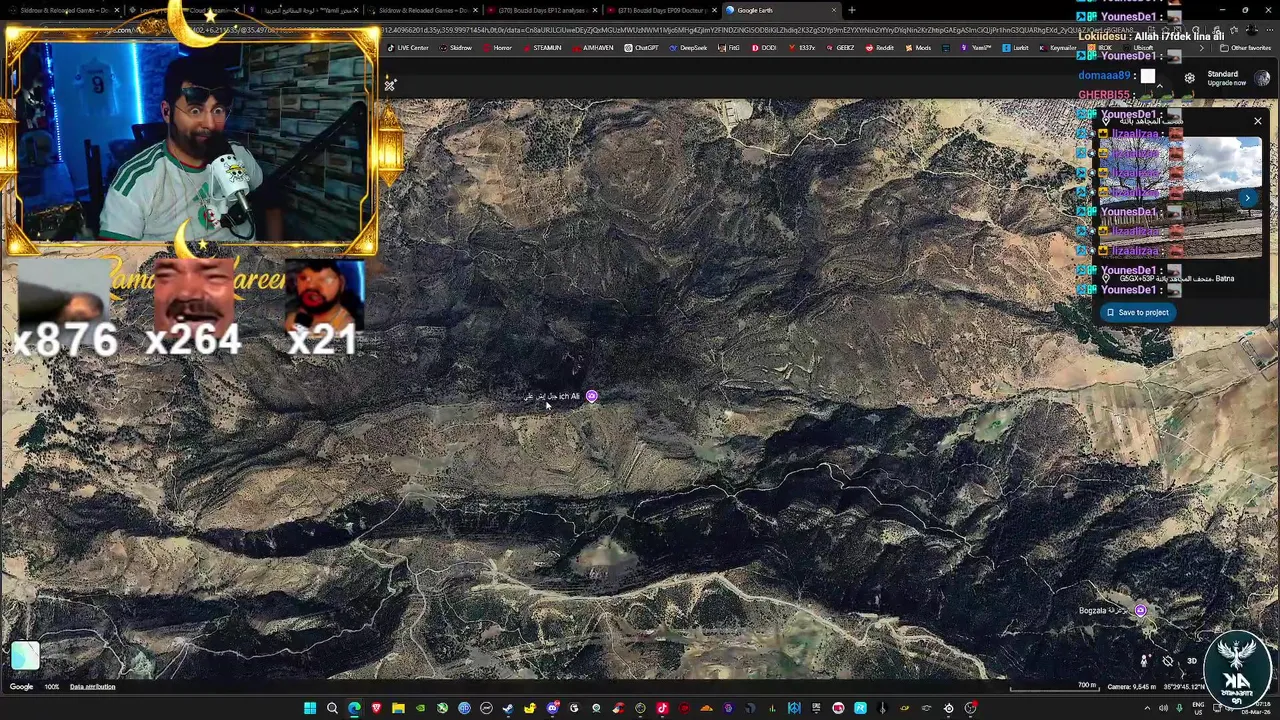Viewport: 1280px width, 720px height.
Task: Open Google Earth settings gear
Action: point(1189,78)
